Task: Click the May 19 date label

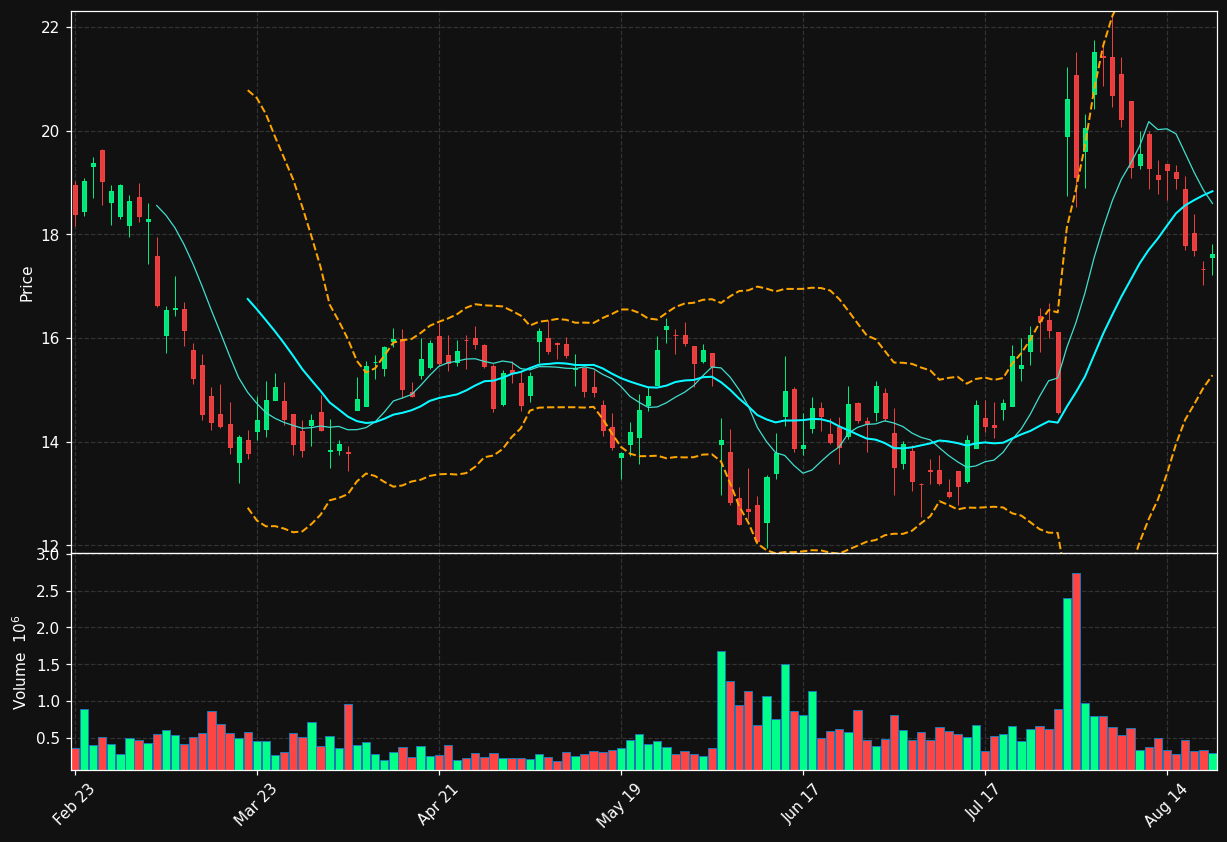Action: 620,803
